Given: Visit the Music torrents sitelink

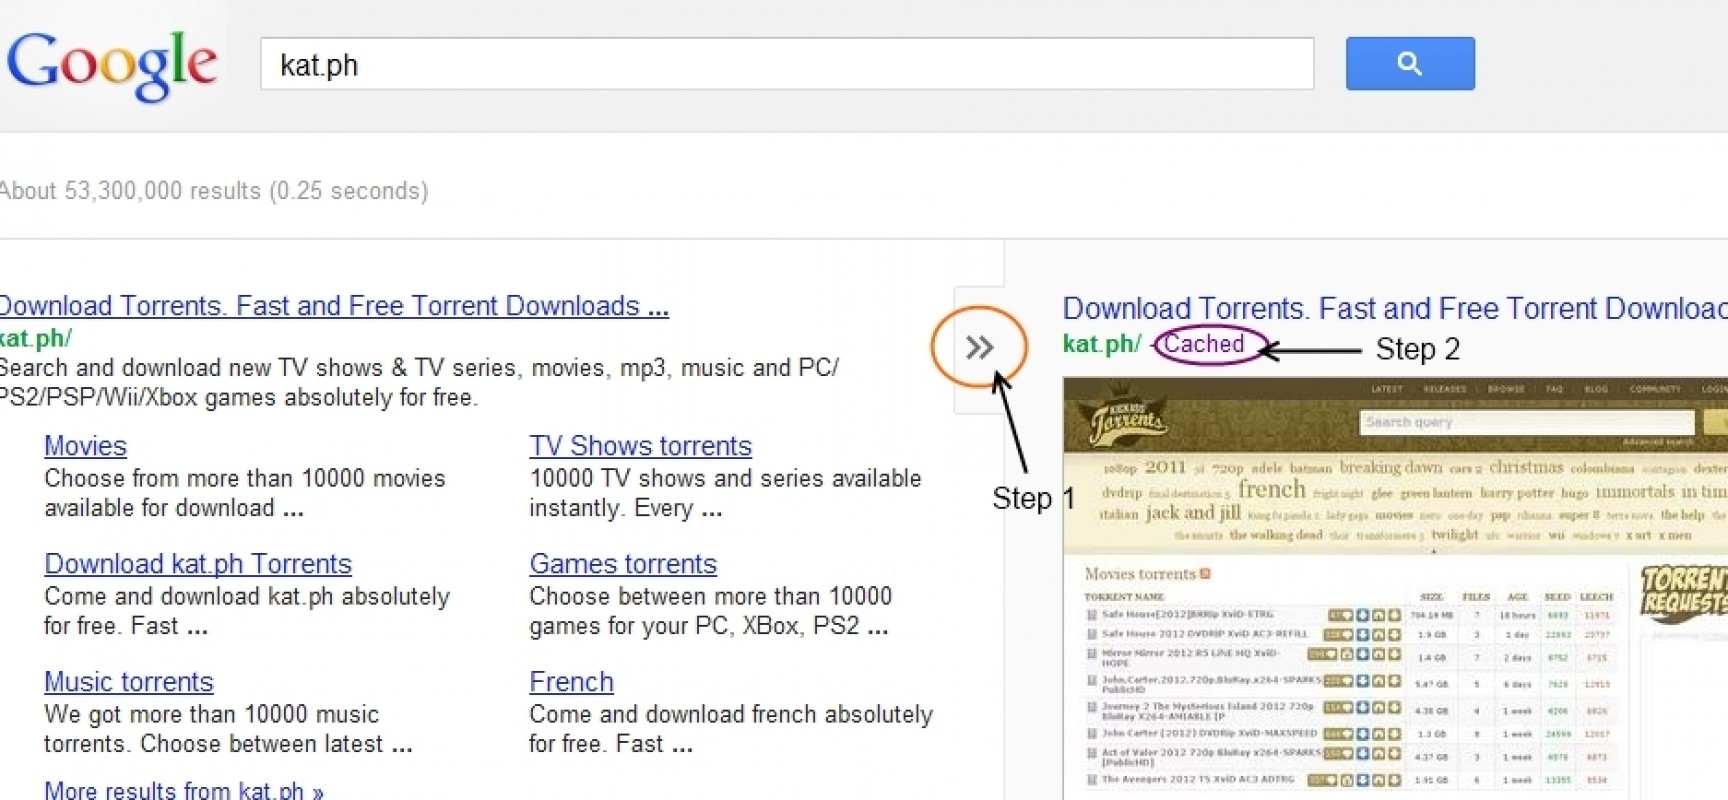Looking at the screenshot, I should pyautogui.click(x=129, y=682).
